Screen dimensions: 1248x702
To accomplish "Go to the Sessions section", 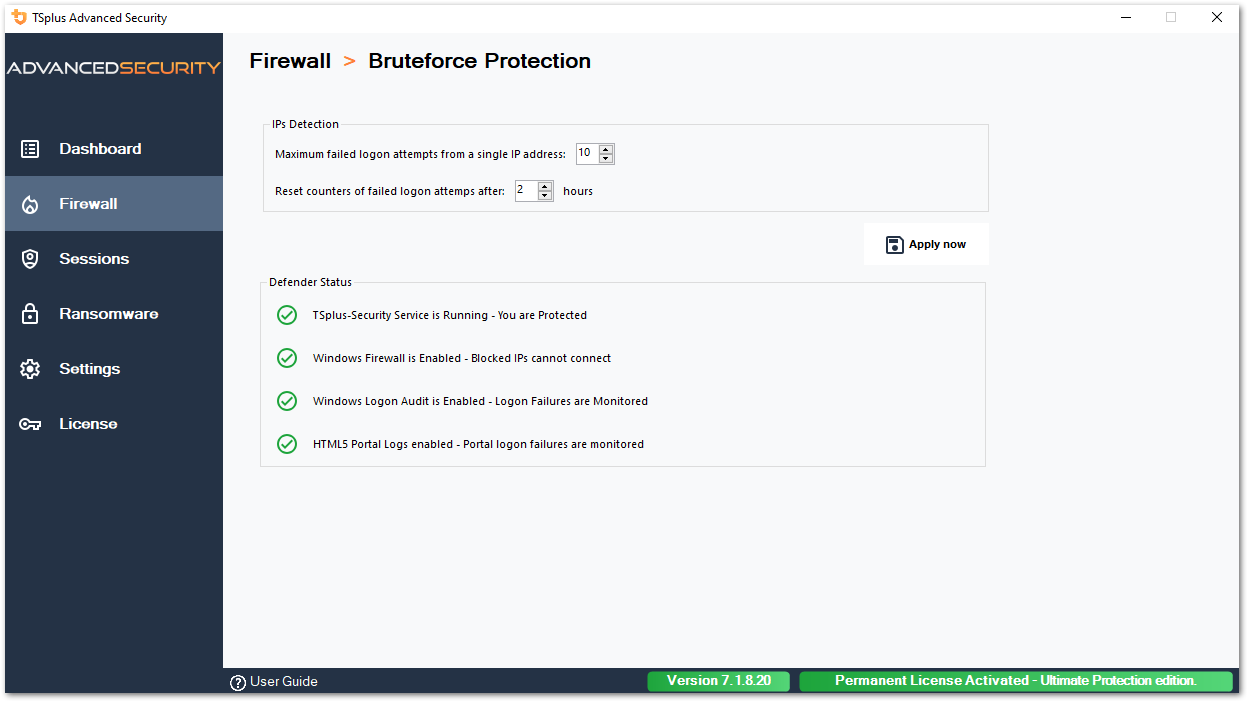I will click(114, 259).
